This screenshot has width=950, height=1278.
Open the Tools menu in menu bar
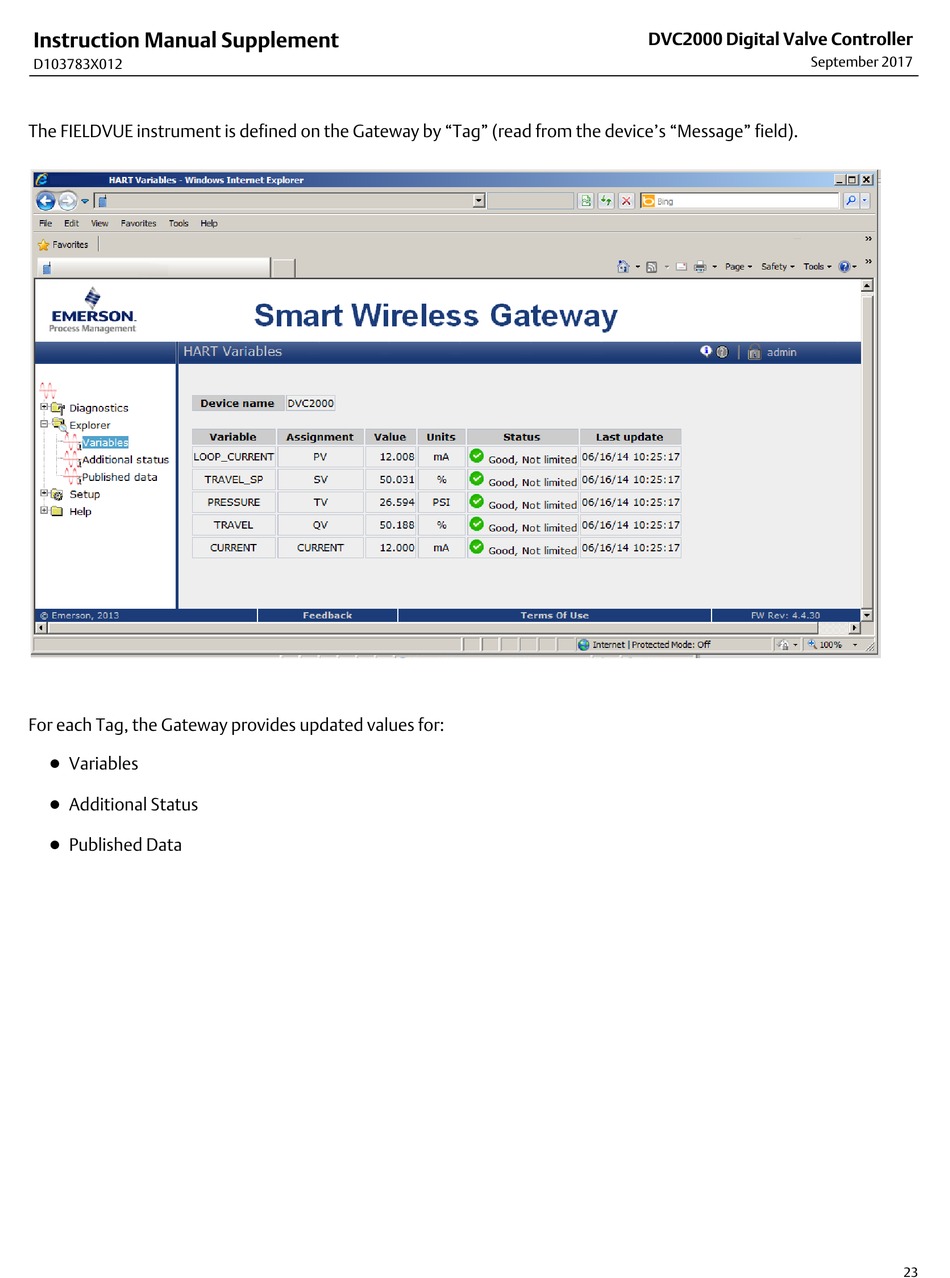tap(178, 224)
